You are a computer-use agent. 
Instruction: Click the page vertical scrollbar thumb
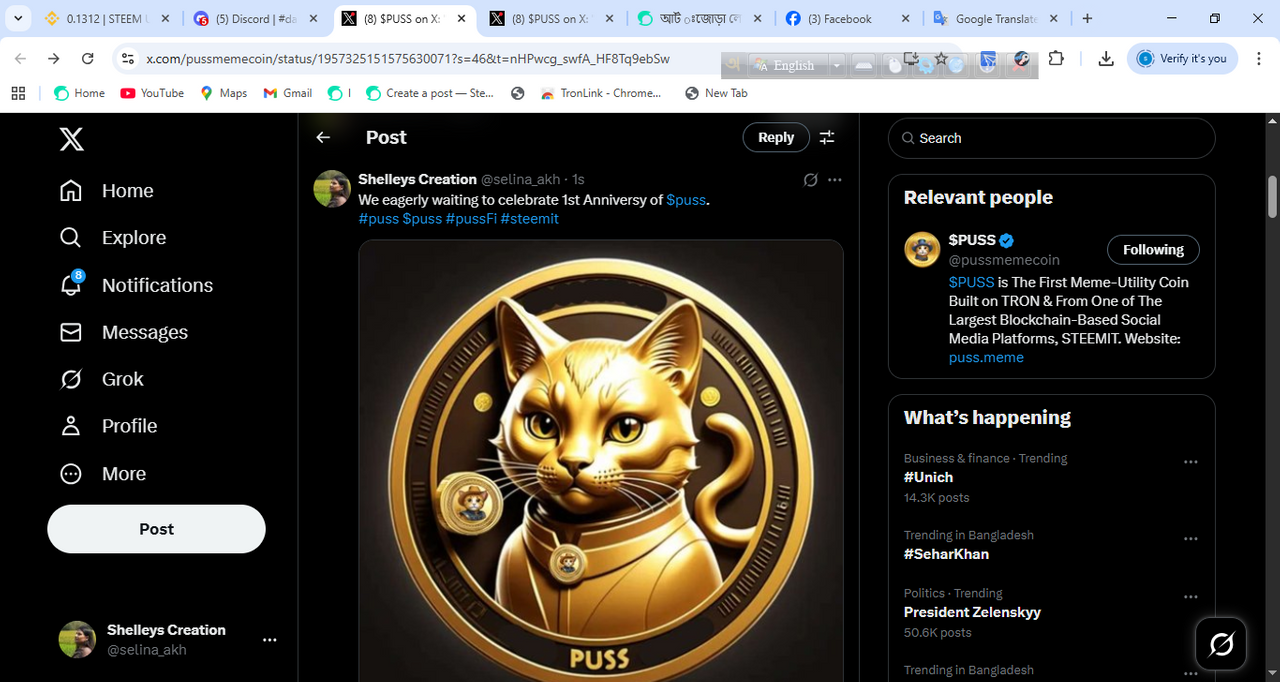point(1272,197)
